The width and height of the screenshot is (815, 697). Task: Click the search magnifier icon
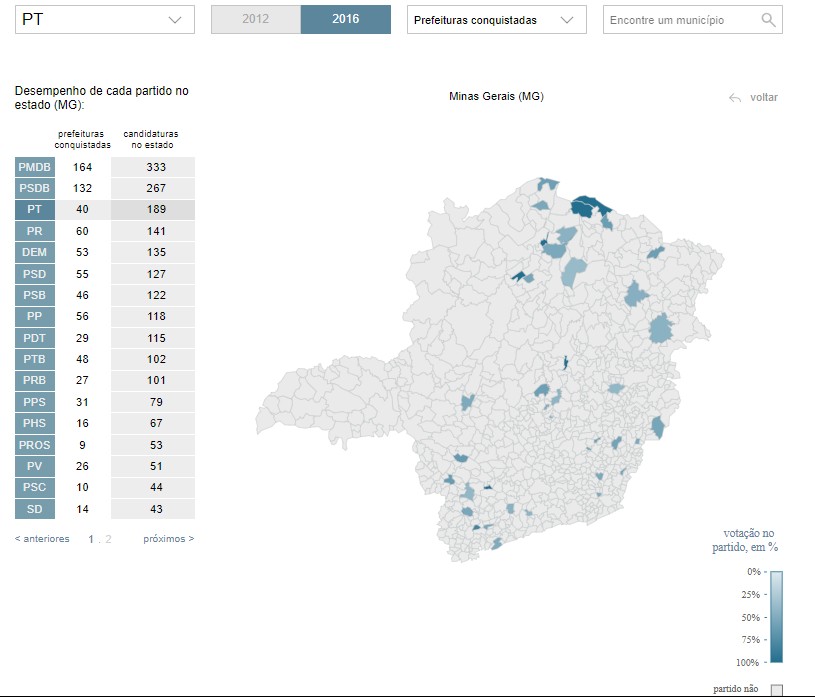[767, 20]
